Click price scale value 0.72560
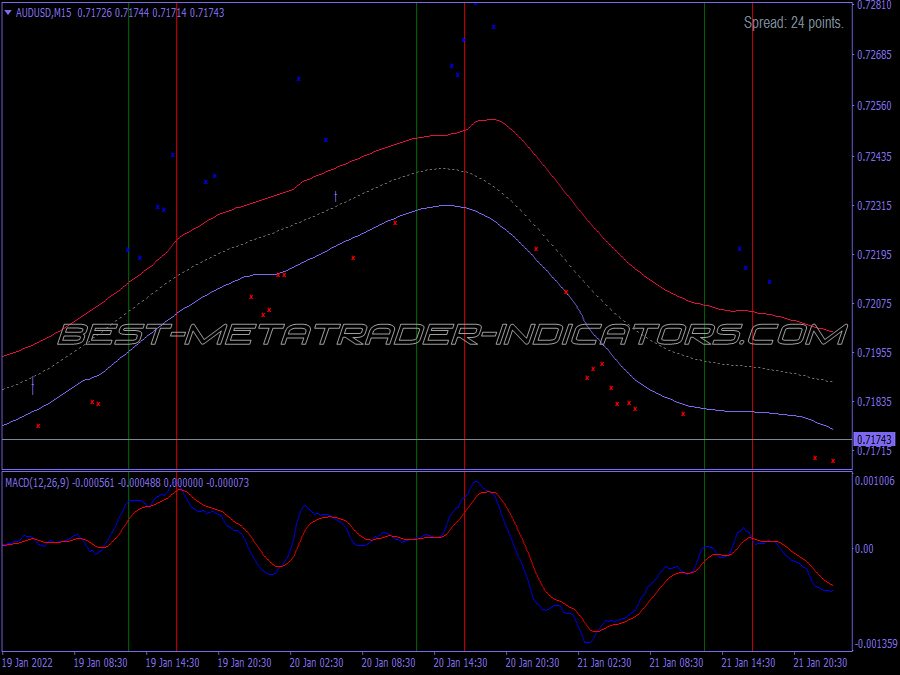The height and width of the screenshot is (675, 900). click(x=875, y=106)
